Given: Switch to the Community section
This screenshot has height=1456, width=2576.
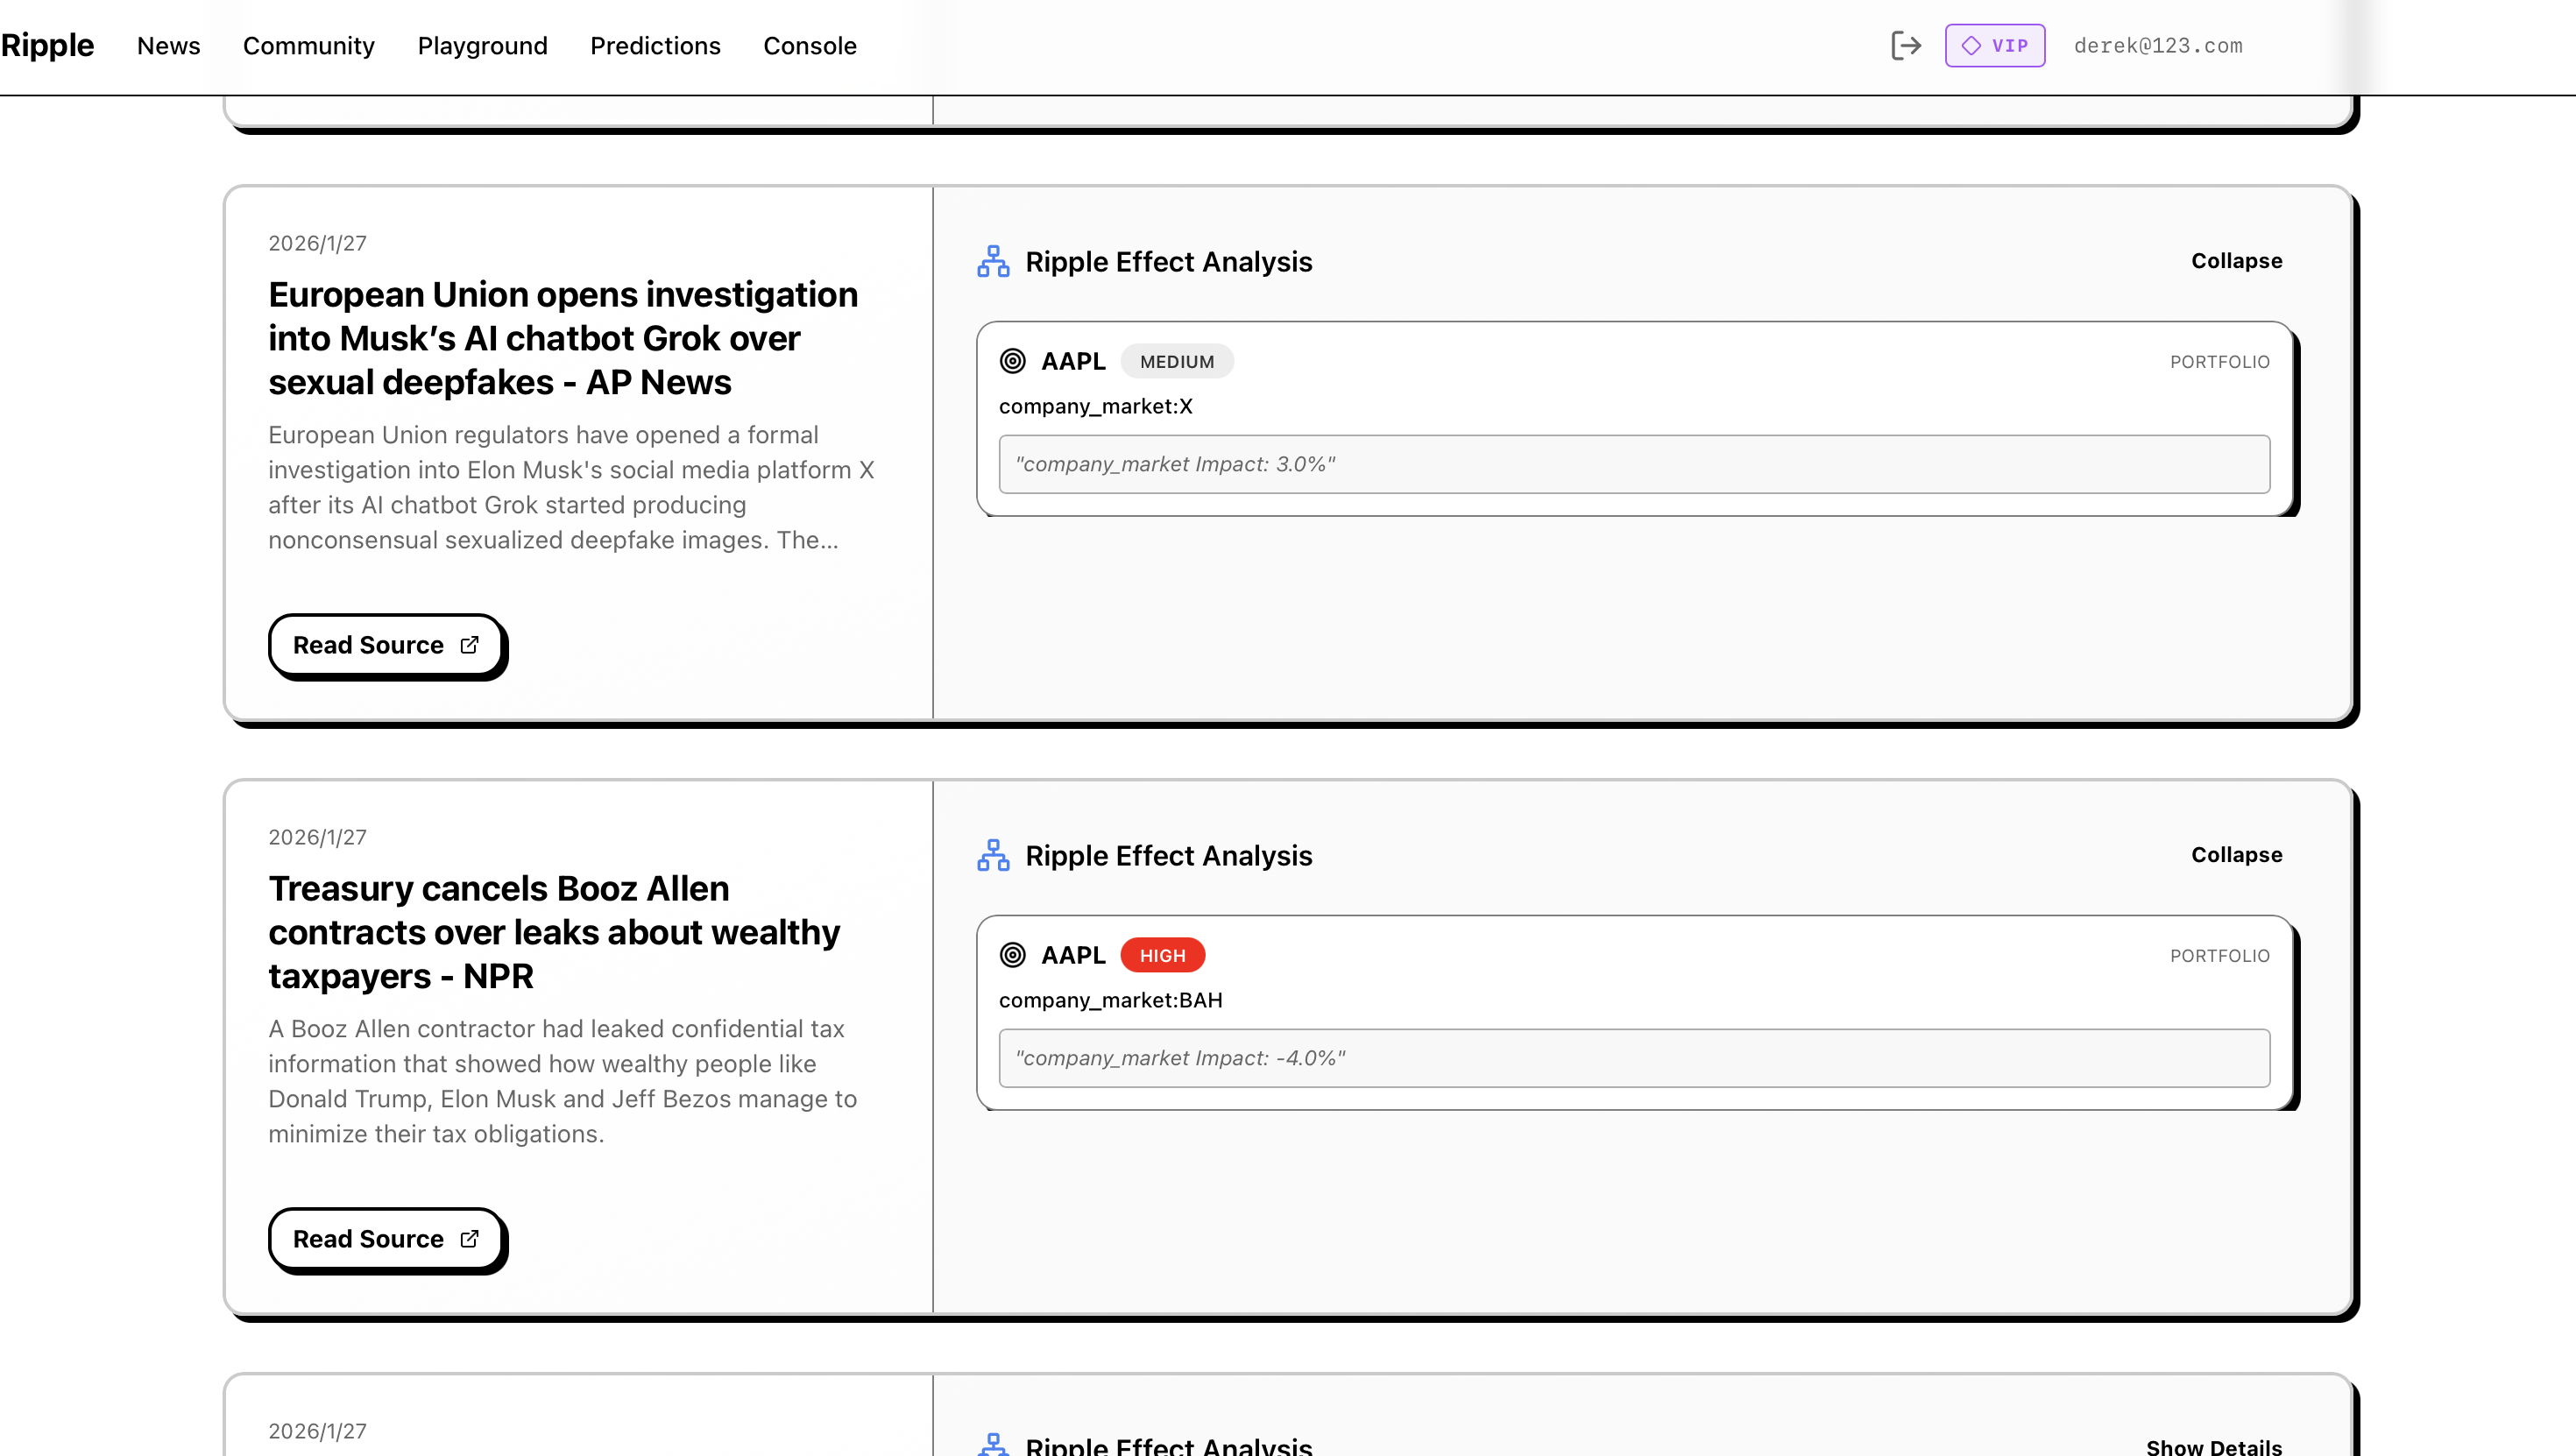Looking at the screenshot, I should [x=309, y=45].
